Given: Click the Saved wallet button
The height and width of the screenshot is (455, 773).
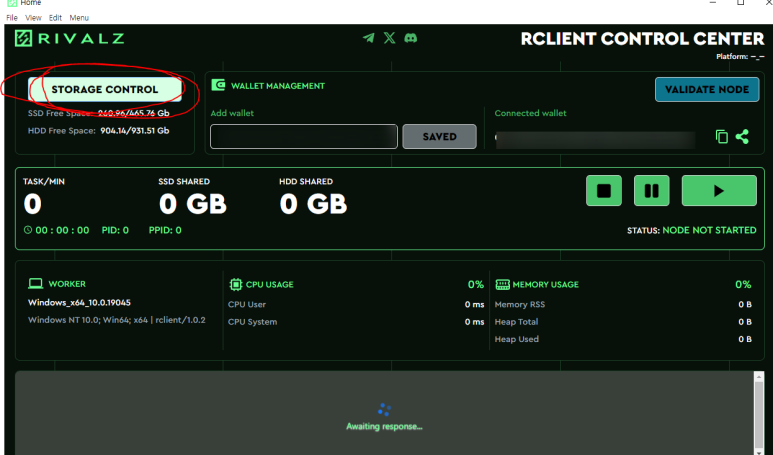Looking at the screenshot, I should tap(439, 137).
